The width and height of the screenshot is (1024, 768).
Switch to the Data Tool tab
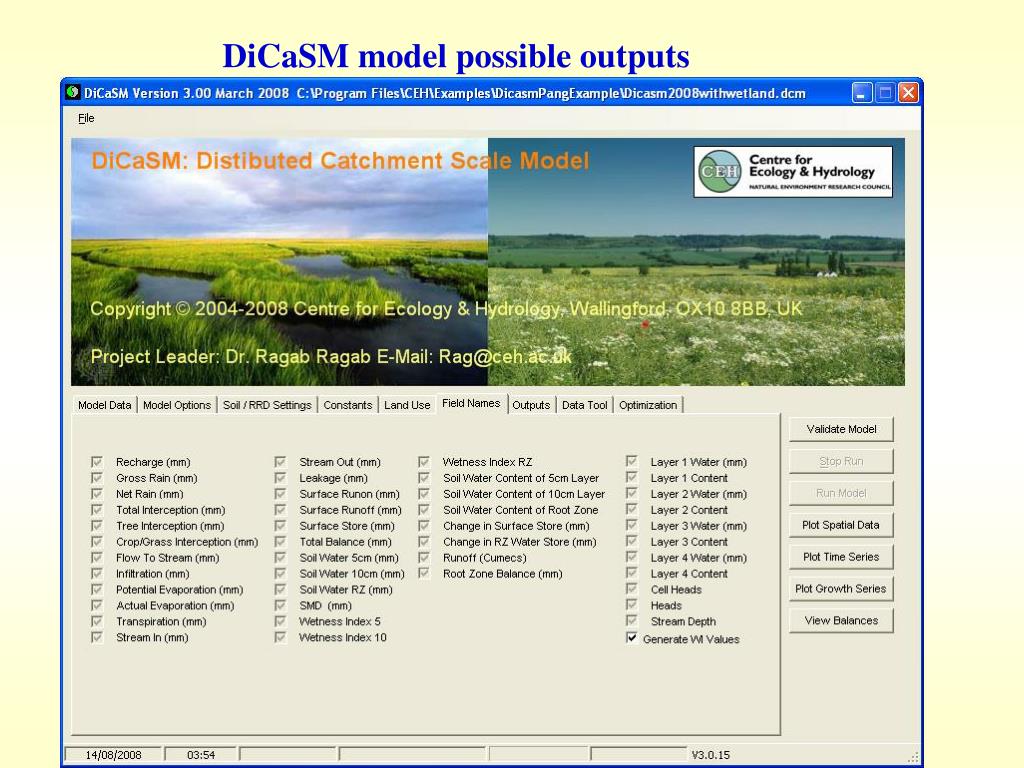click(584, 405)
